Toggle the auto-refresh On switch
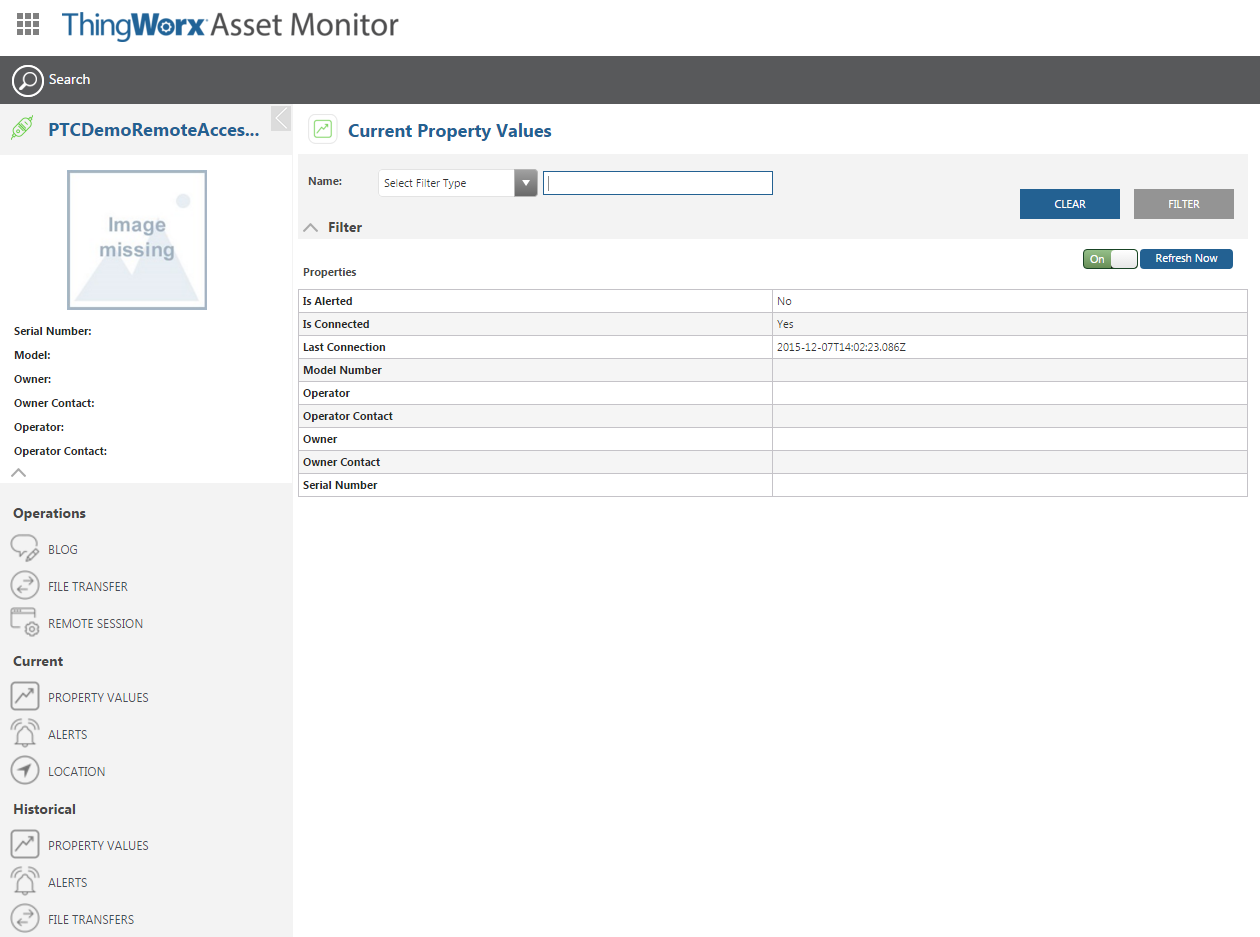Viewport: 1260px width, 937px height. tap(1110, 259)
